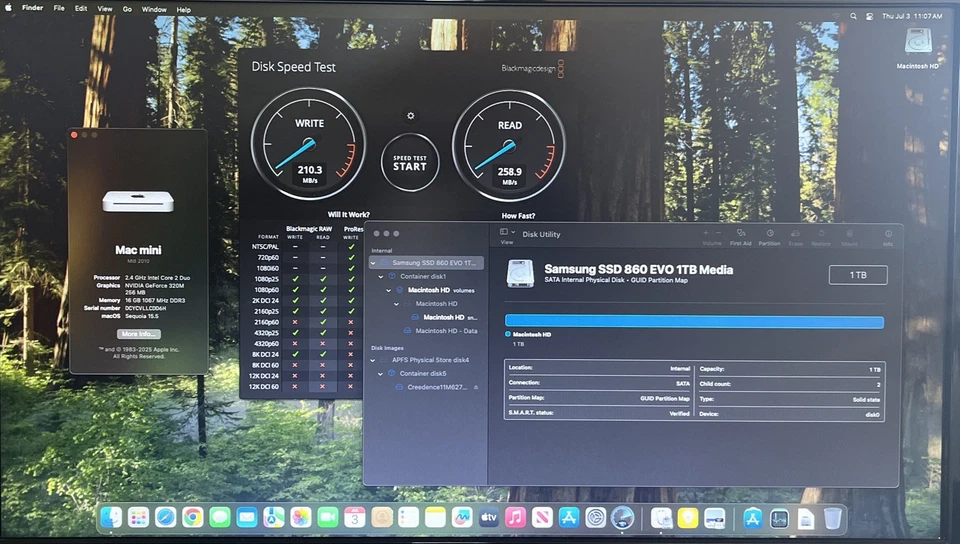Click the clock in the menu bar
This screenshot has width=960, height=544.
[x=912, y=17]
